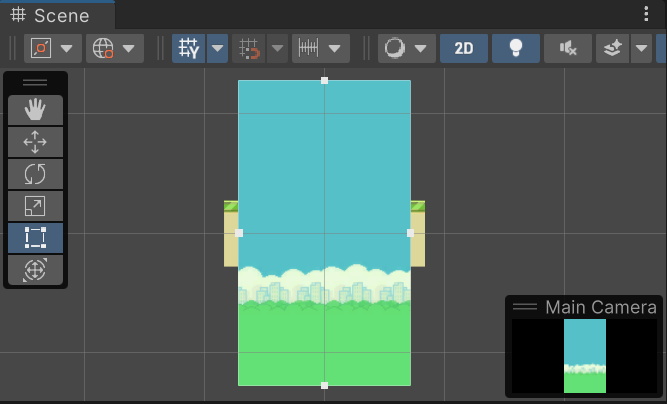Click the tool handle pivot position icon
667x404 pixels.
(42, 48)
